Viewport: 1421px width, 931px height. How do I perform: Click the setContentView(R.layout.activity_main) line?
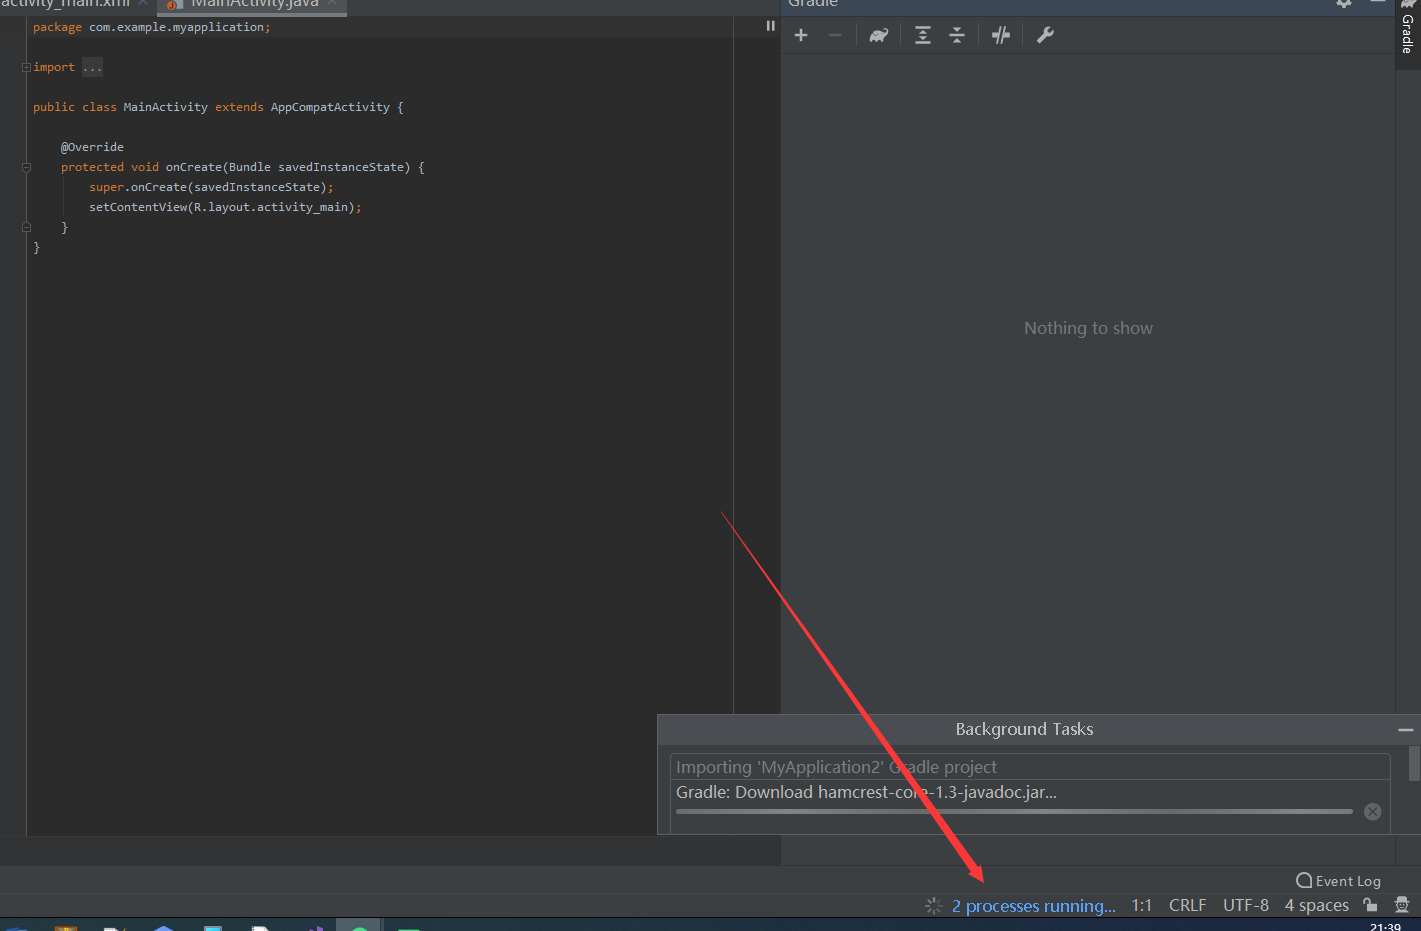[225, 207]
